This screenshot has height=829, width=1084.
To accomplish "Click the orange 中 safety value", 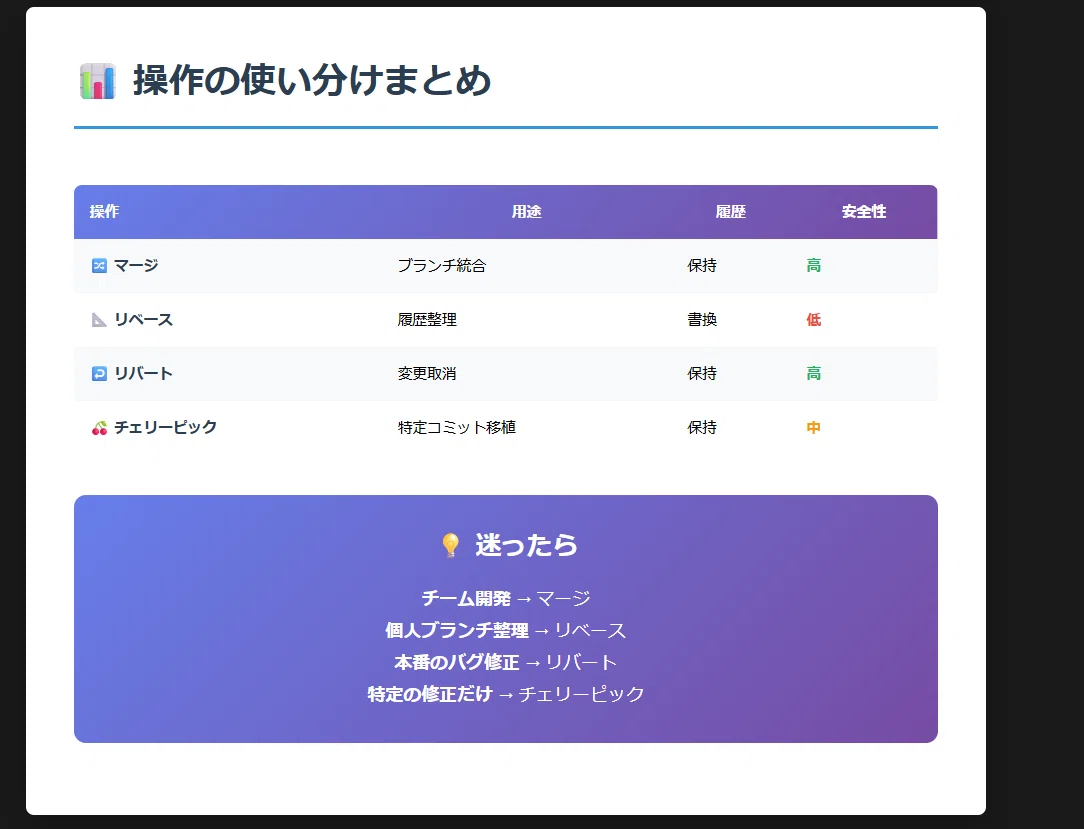I will click(x=814, y=427).
